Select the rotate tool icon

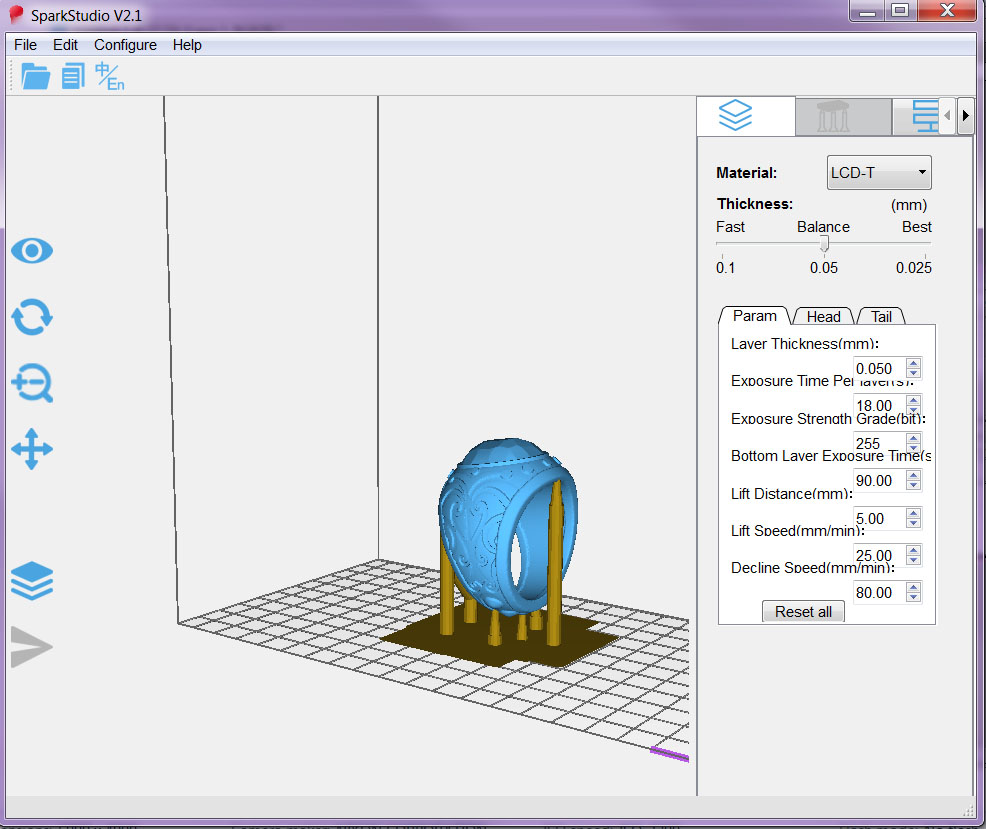click(x=32, y=317)
